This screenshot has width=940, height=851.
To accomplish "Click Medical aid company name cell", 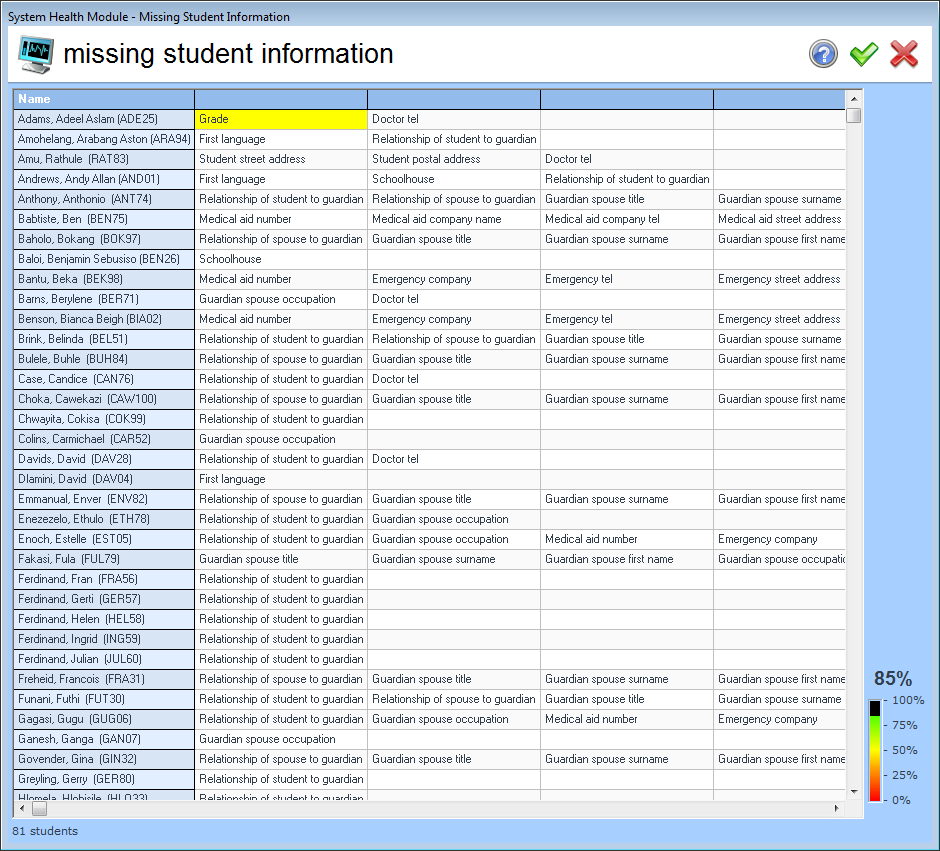I will pyautogui.click(x=454, y=219).
